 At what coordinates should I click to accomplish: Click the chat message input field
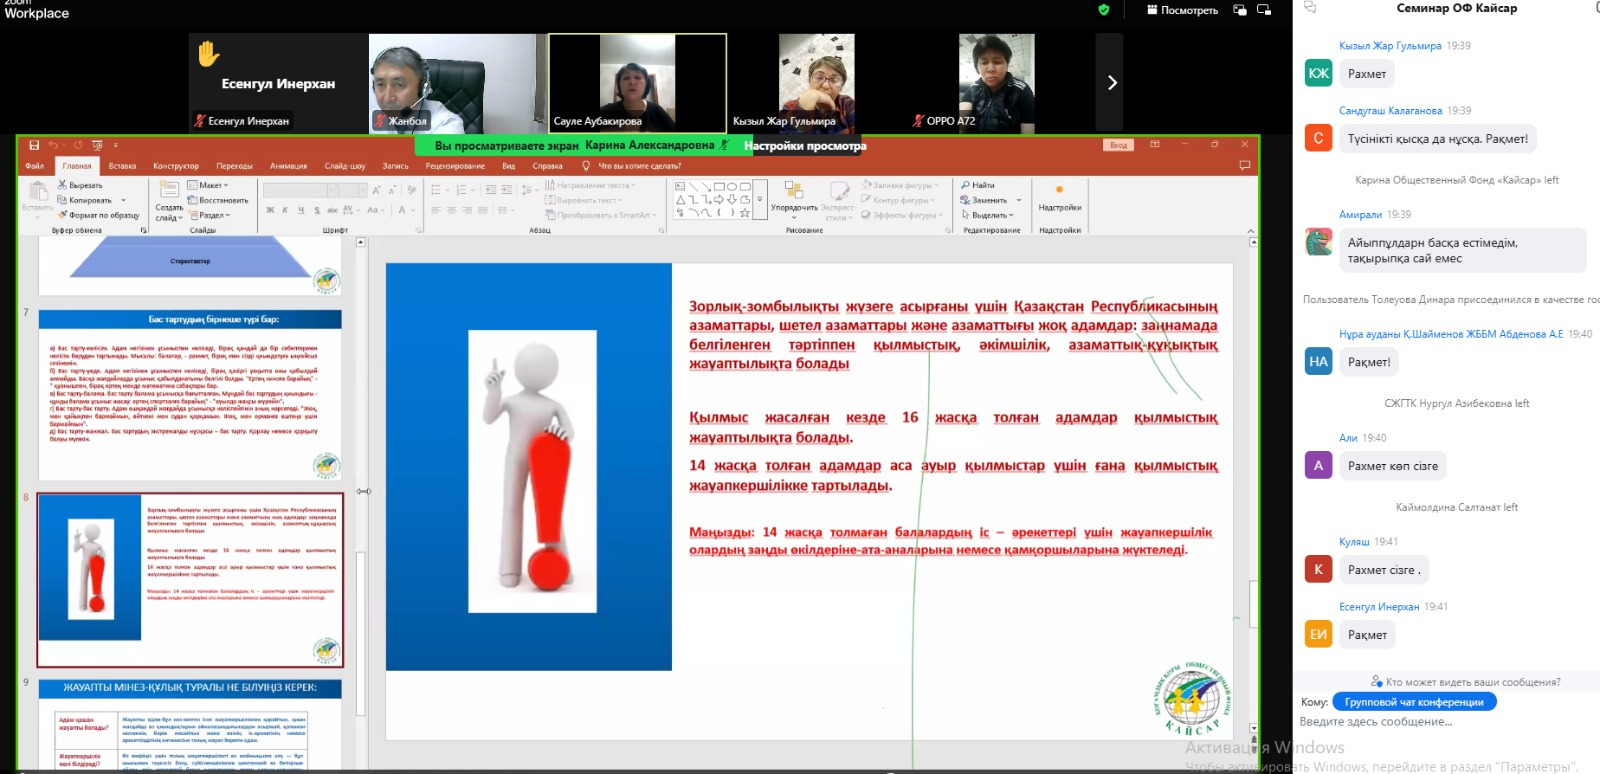click(1445, 721)
